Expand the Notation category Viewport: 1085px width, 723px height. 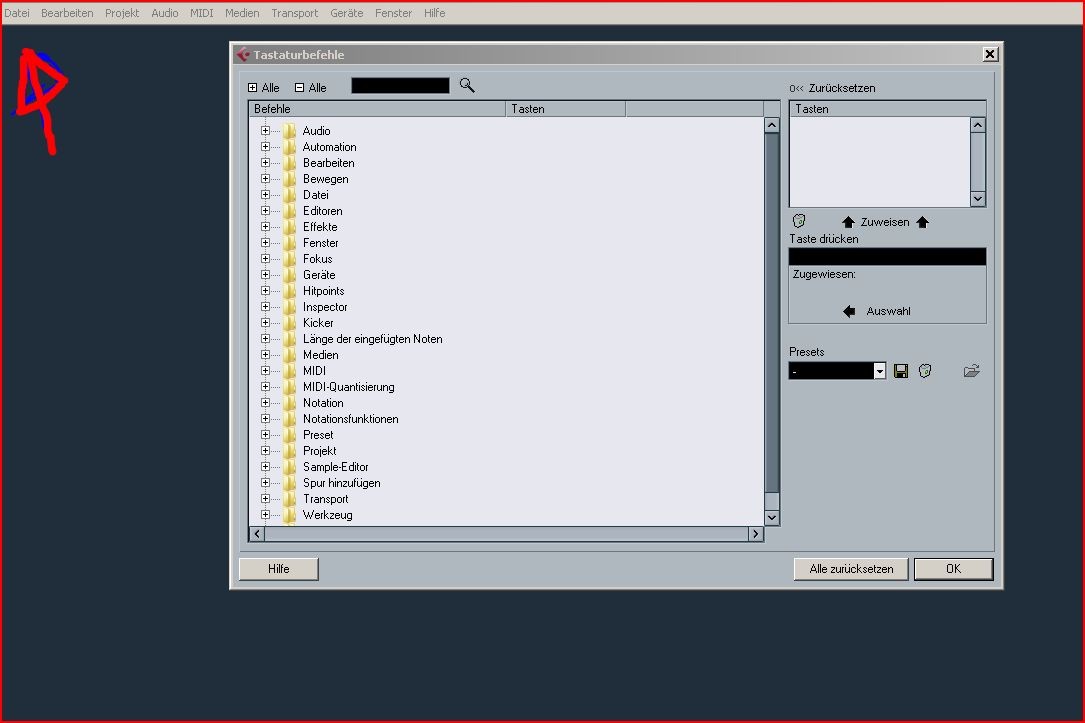265,403
